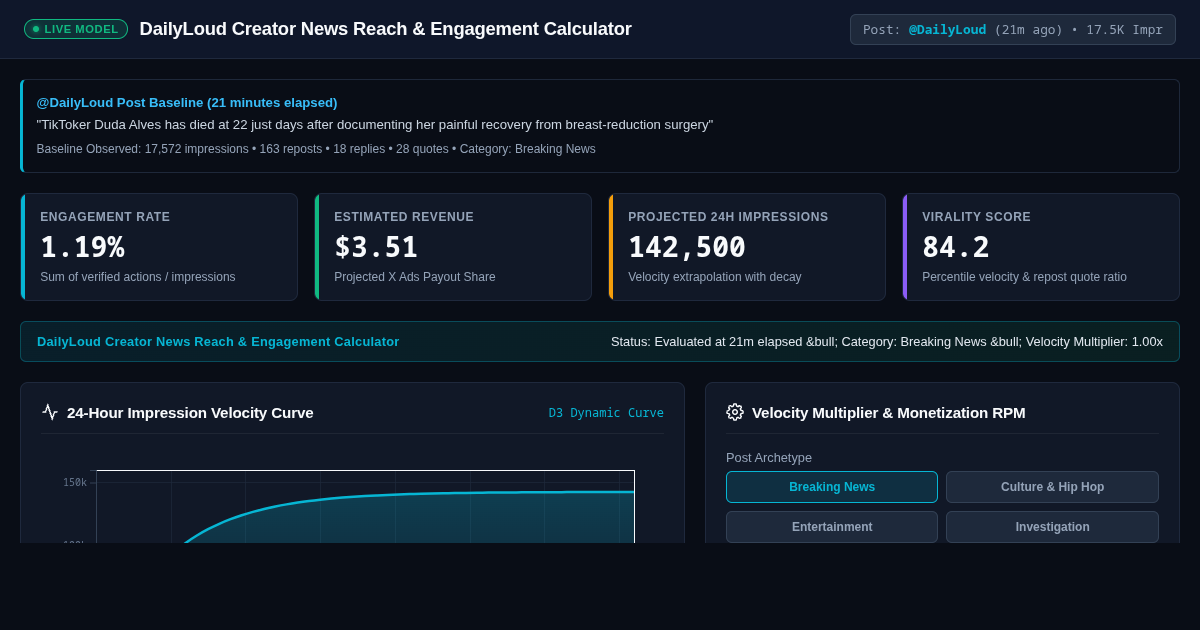Click the Virality Score card
Screen dimensions: 1200x630
tap(1041, 247)
